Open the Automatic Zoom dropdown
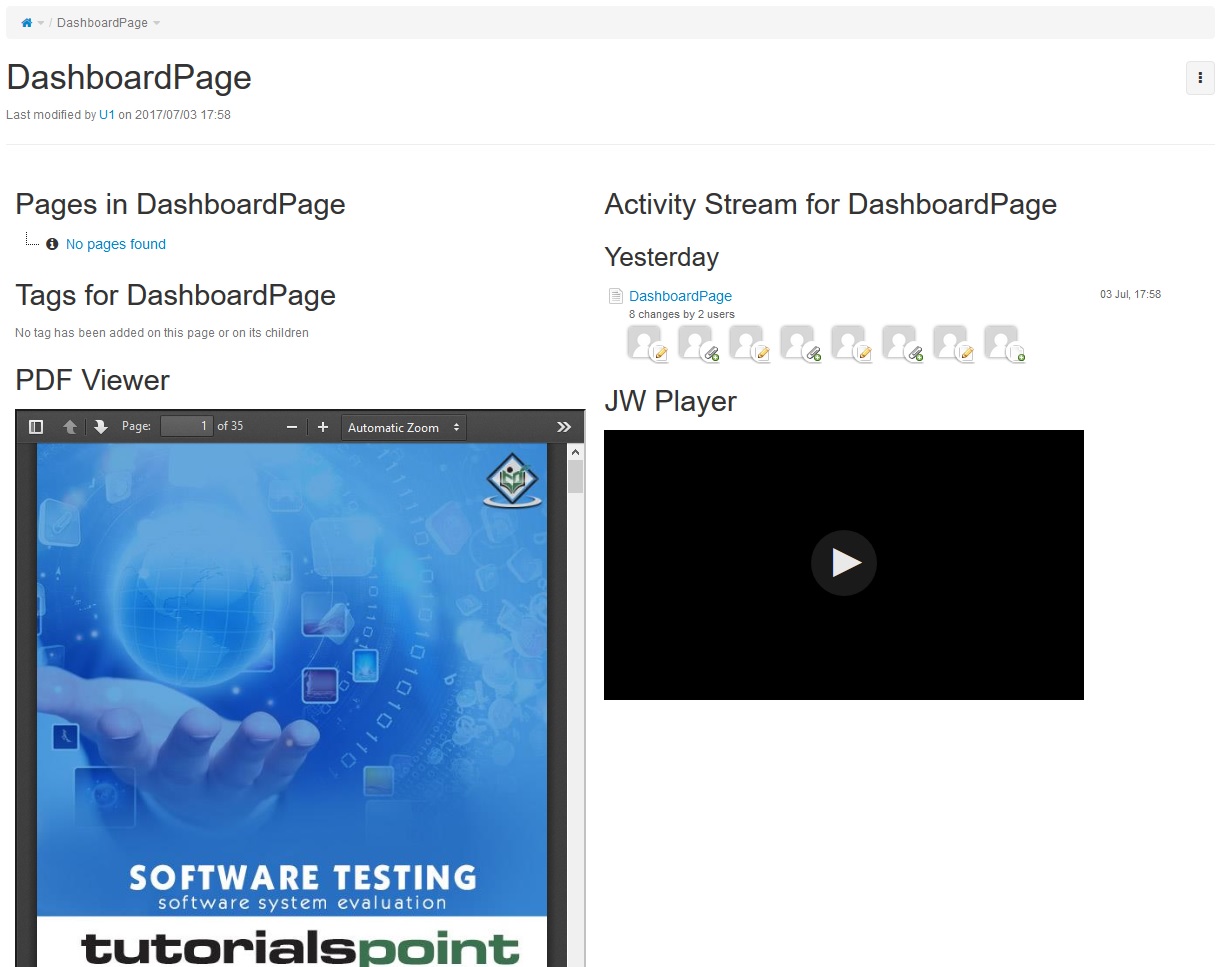Image resolution: width=1222 pixels, height=967 pixels. pos(403,427)
